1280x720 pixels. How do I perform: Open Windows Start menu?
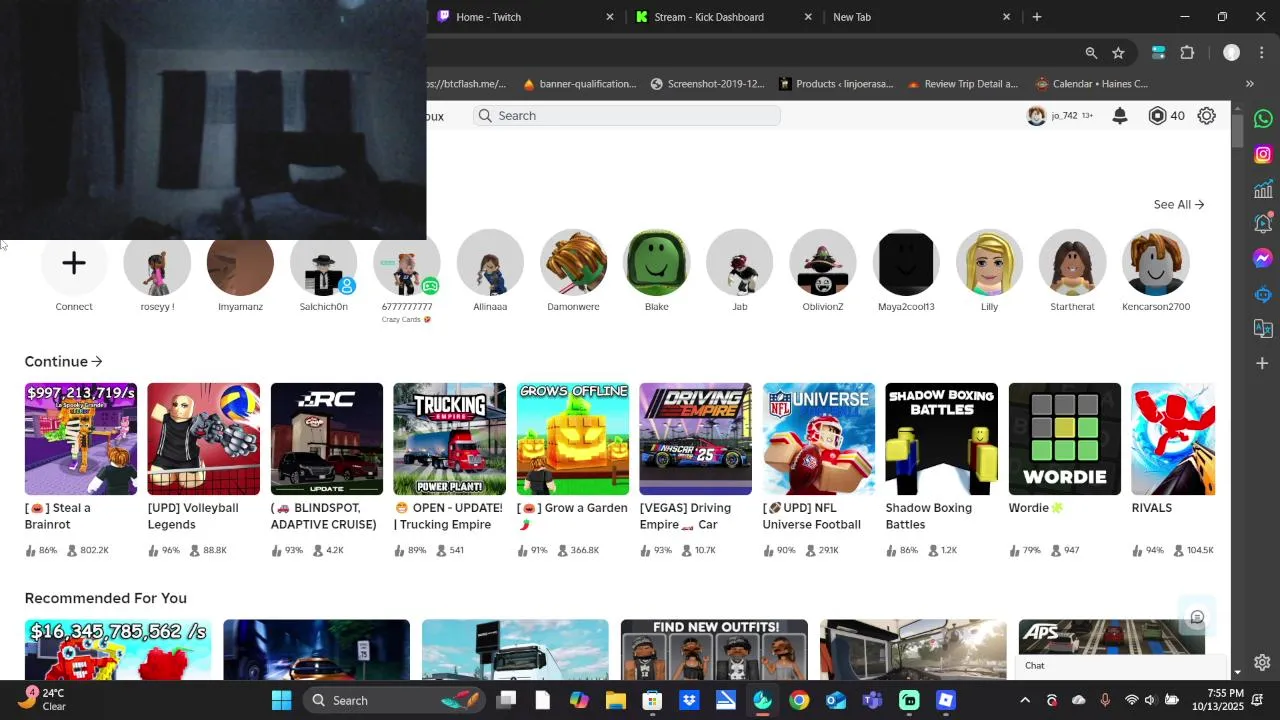tap(281, 700)
